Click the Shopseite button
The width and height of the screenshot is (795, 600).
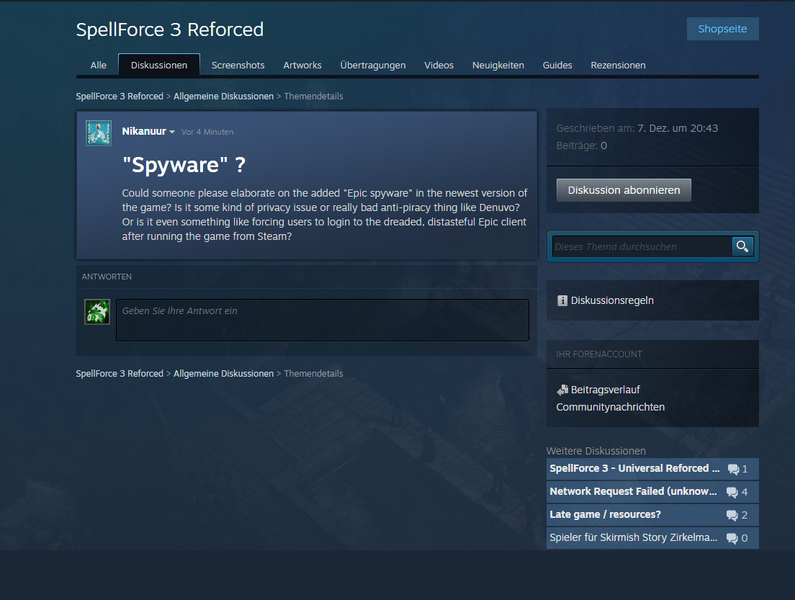[722, 29]
